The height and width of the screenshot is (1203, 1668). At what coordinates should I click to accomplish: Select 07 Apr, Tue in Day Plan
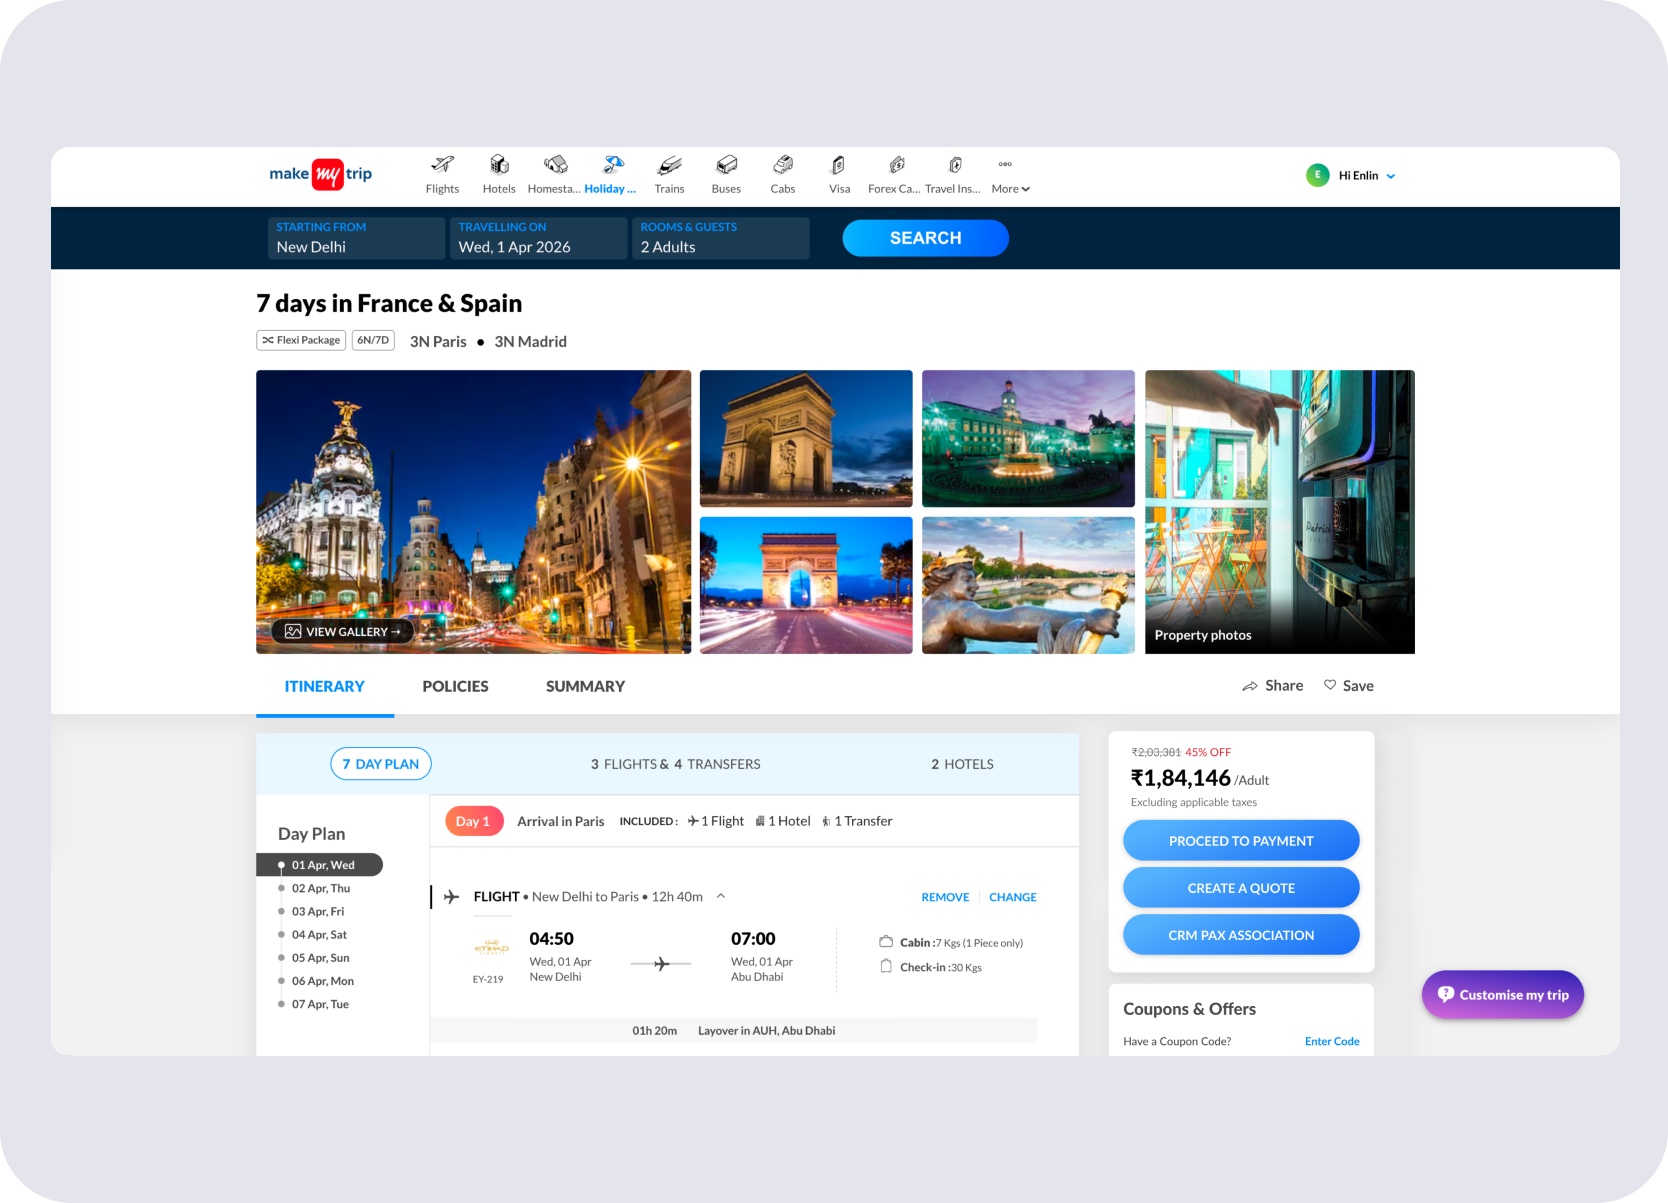point(320,1004)
